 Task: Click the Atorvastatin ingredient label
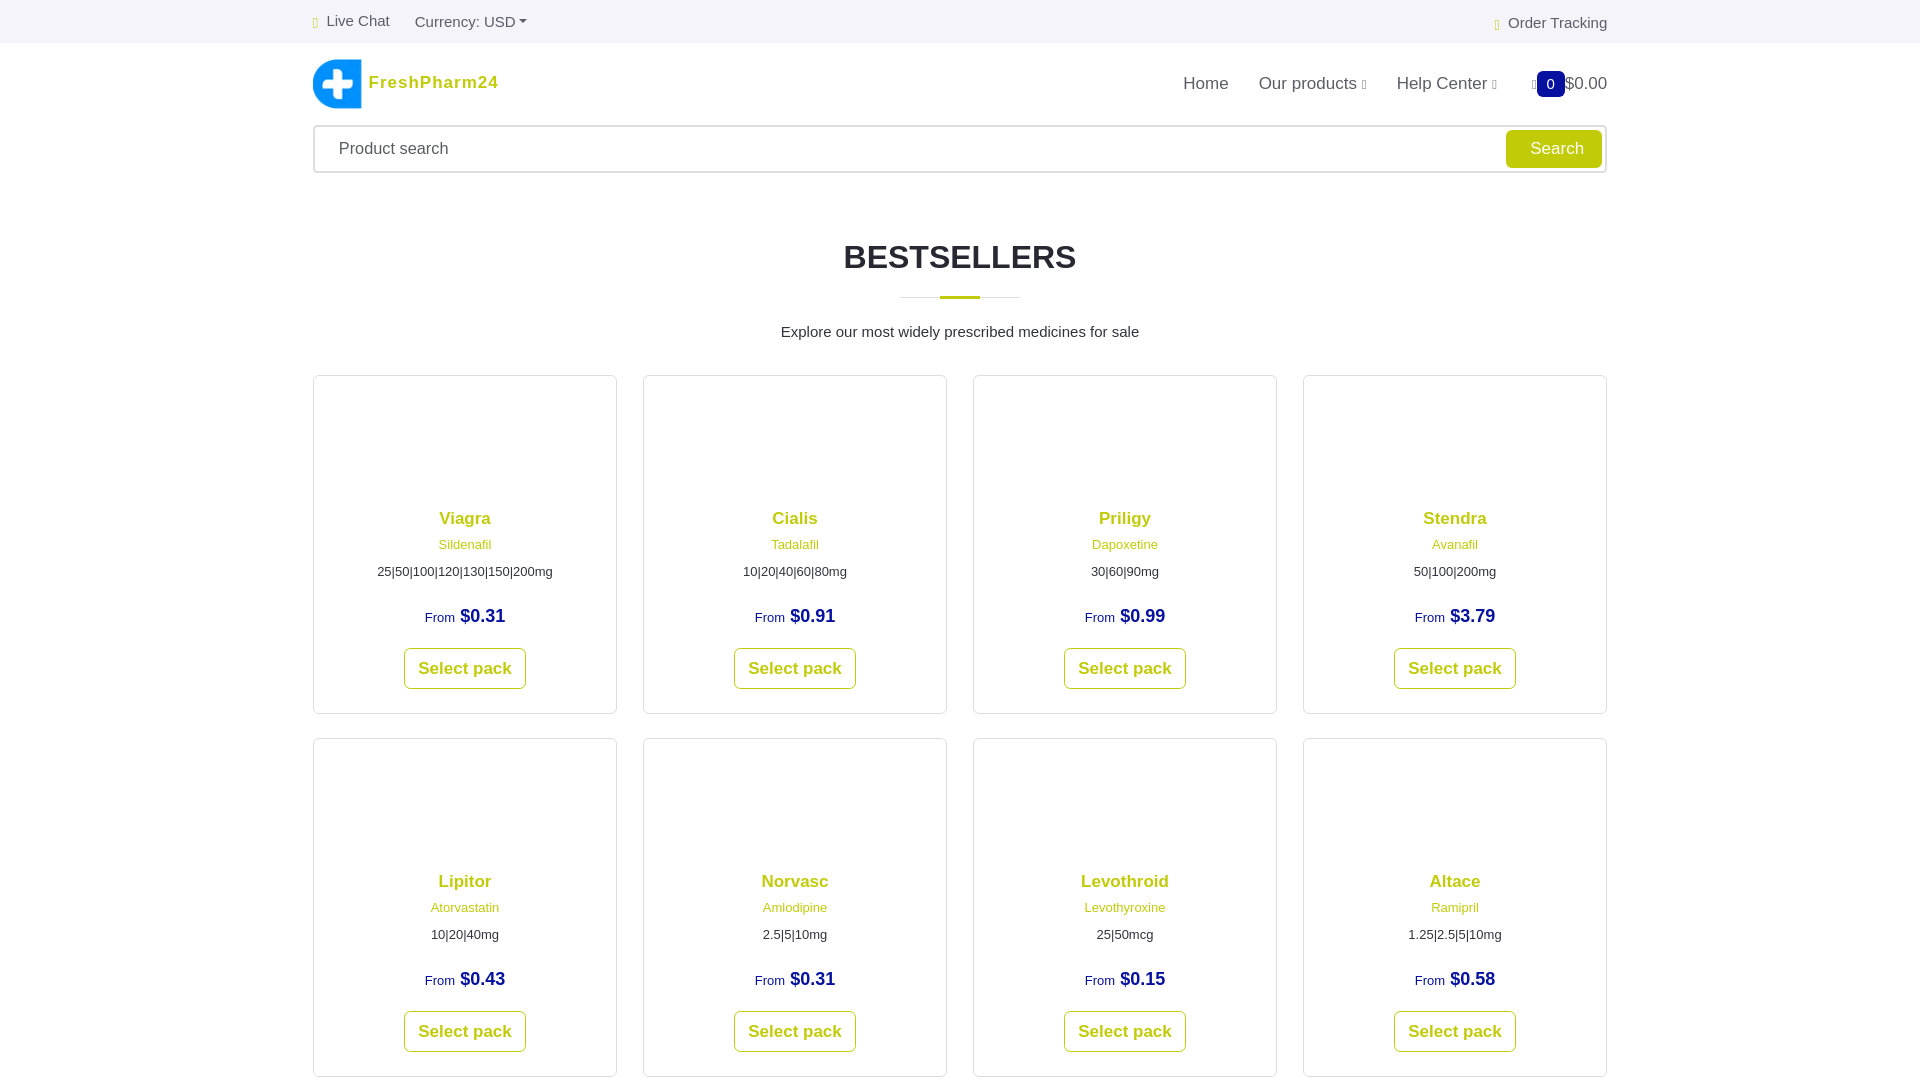(465, 908)
